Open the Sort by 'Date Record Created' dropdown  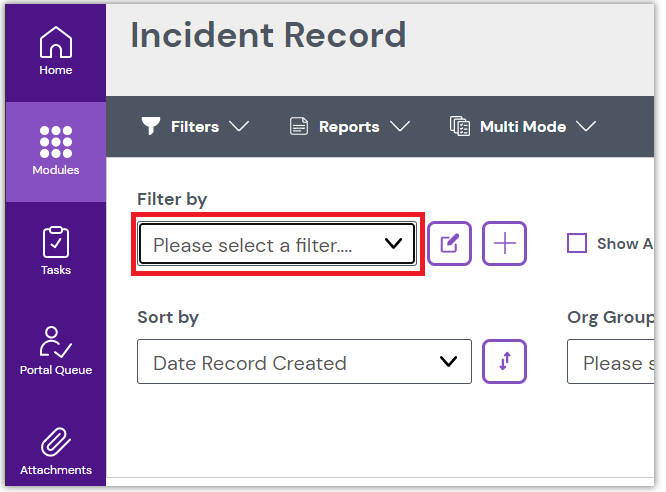(304, 362)
